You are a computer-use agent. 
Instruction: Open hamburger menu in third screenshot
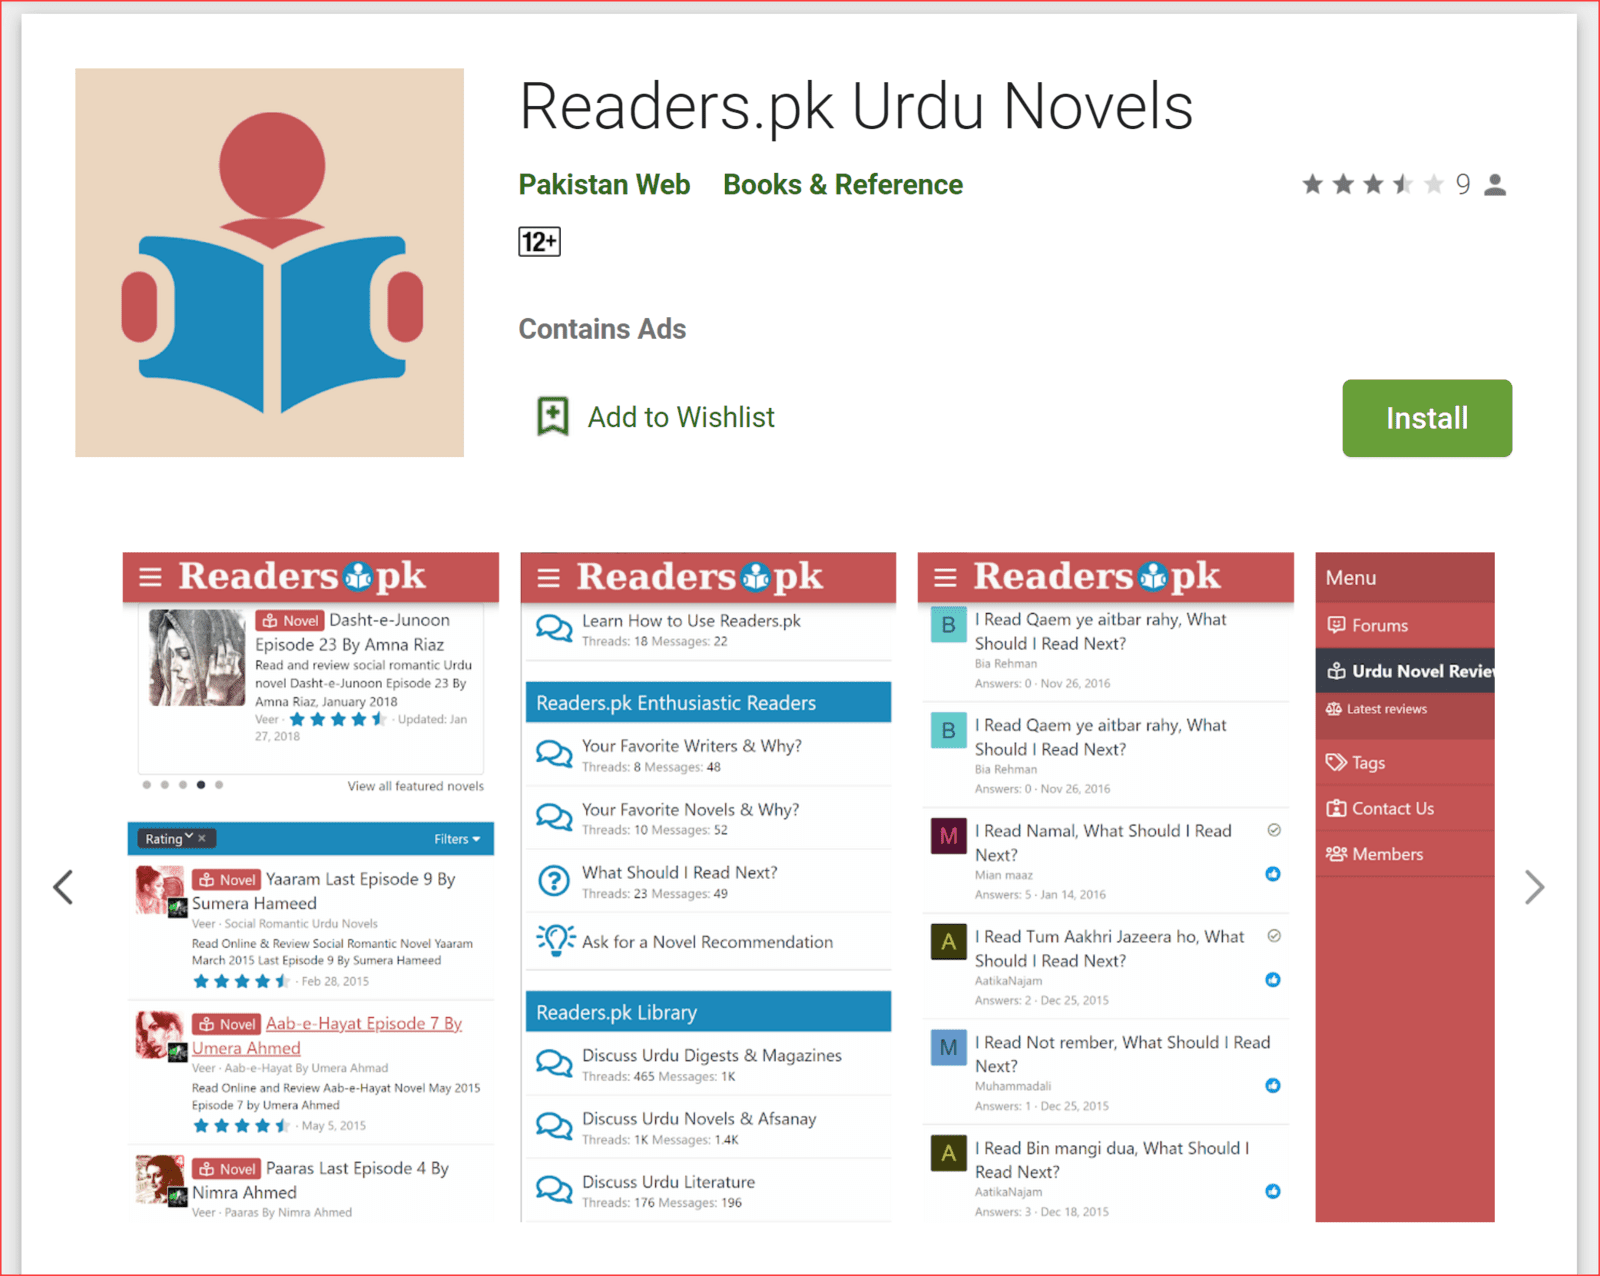945,577
